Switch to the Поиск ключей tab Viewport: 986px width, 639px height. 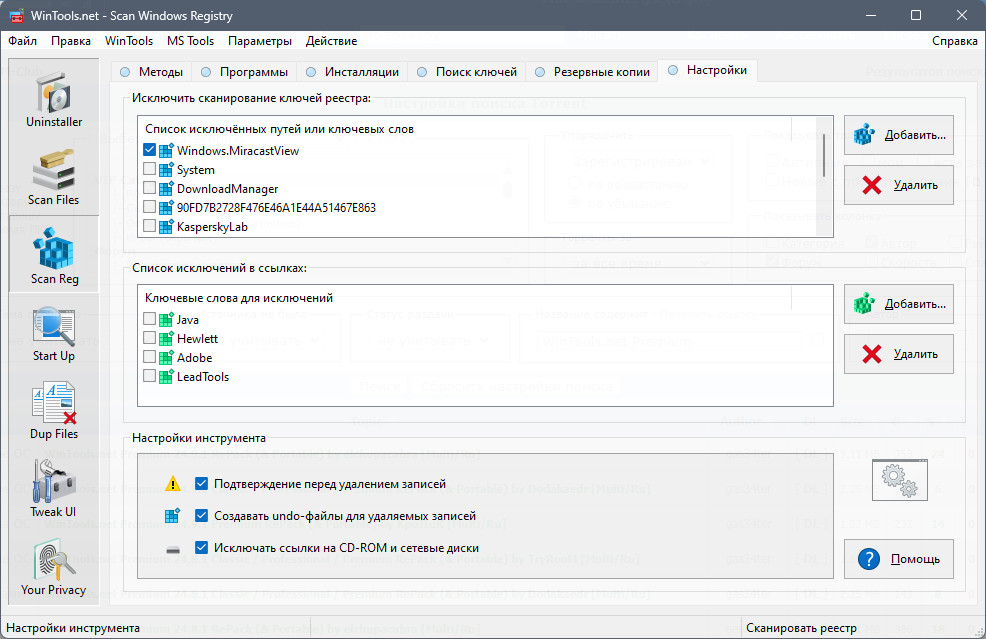pyautogui.click(x=467, y=72)
